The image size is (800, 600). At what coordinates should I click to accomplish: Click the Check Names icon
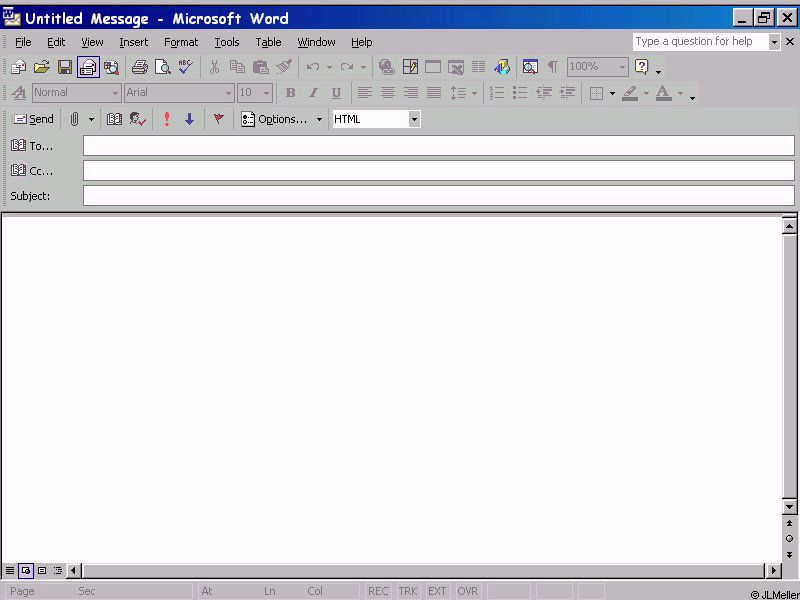click(x=138, y=119)
